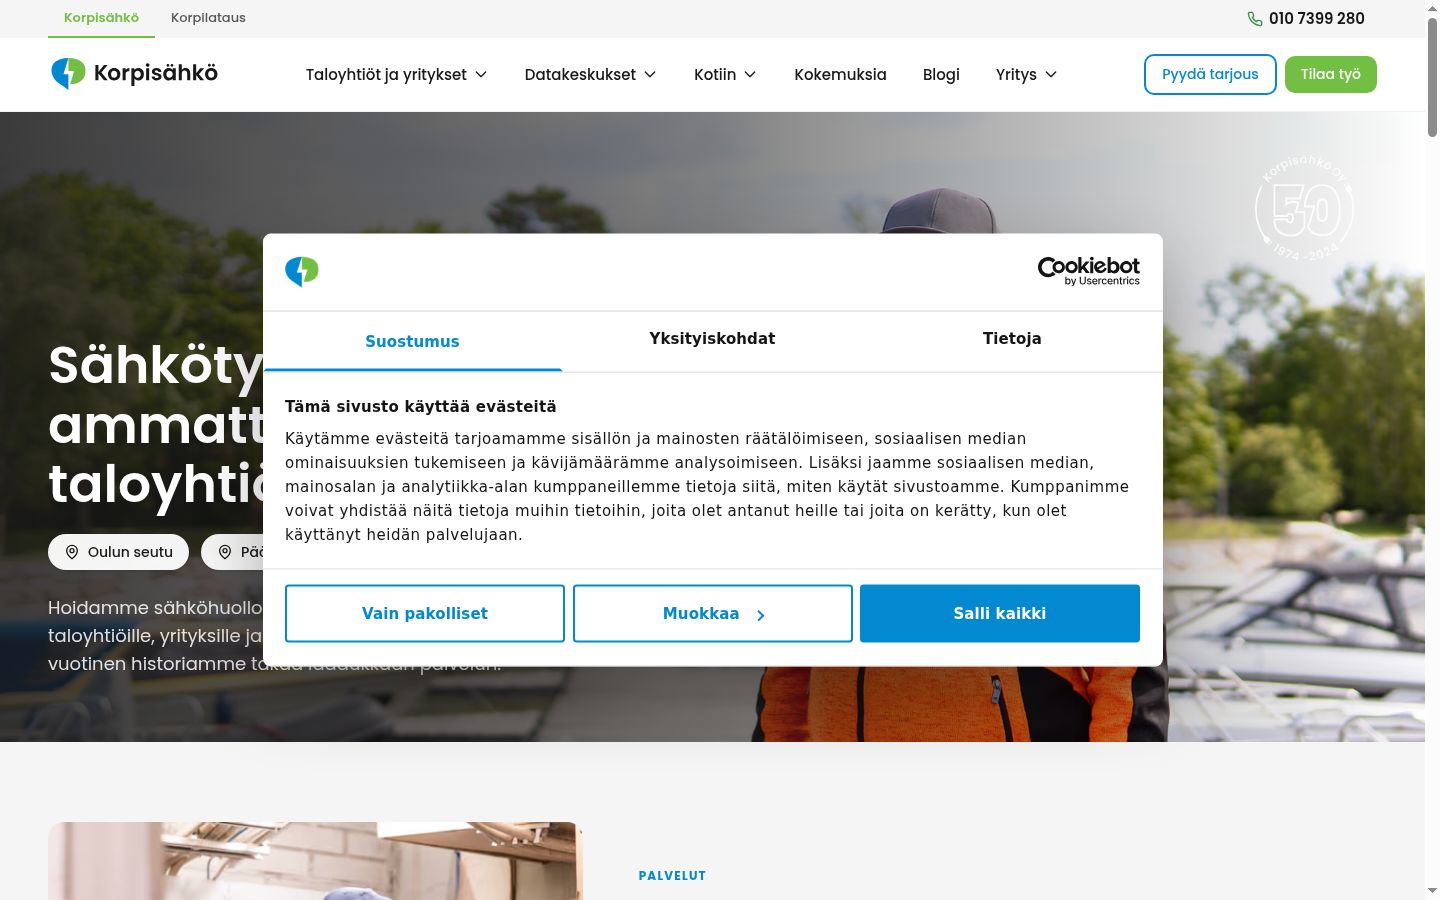Click the Tämä sivusto käyttää evästeitä heading
The image size is (1440, 900).
click(420, 406)
